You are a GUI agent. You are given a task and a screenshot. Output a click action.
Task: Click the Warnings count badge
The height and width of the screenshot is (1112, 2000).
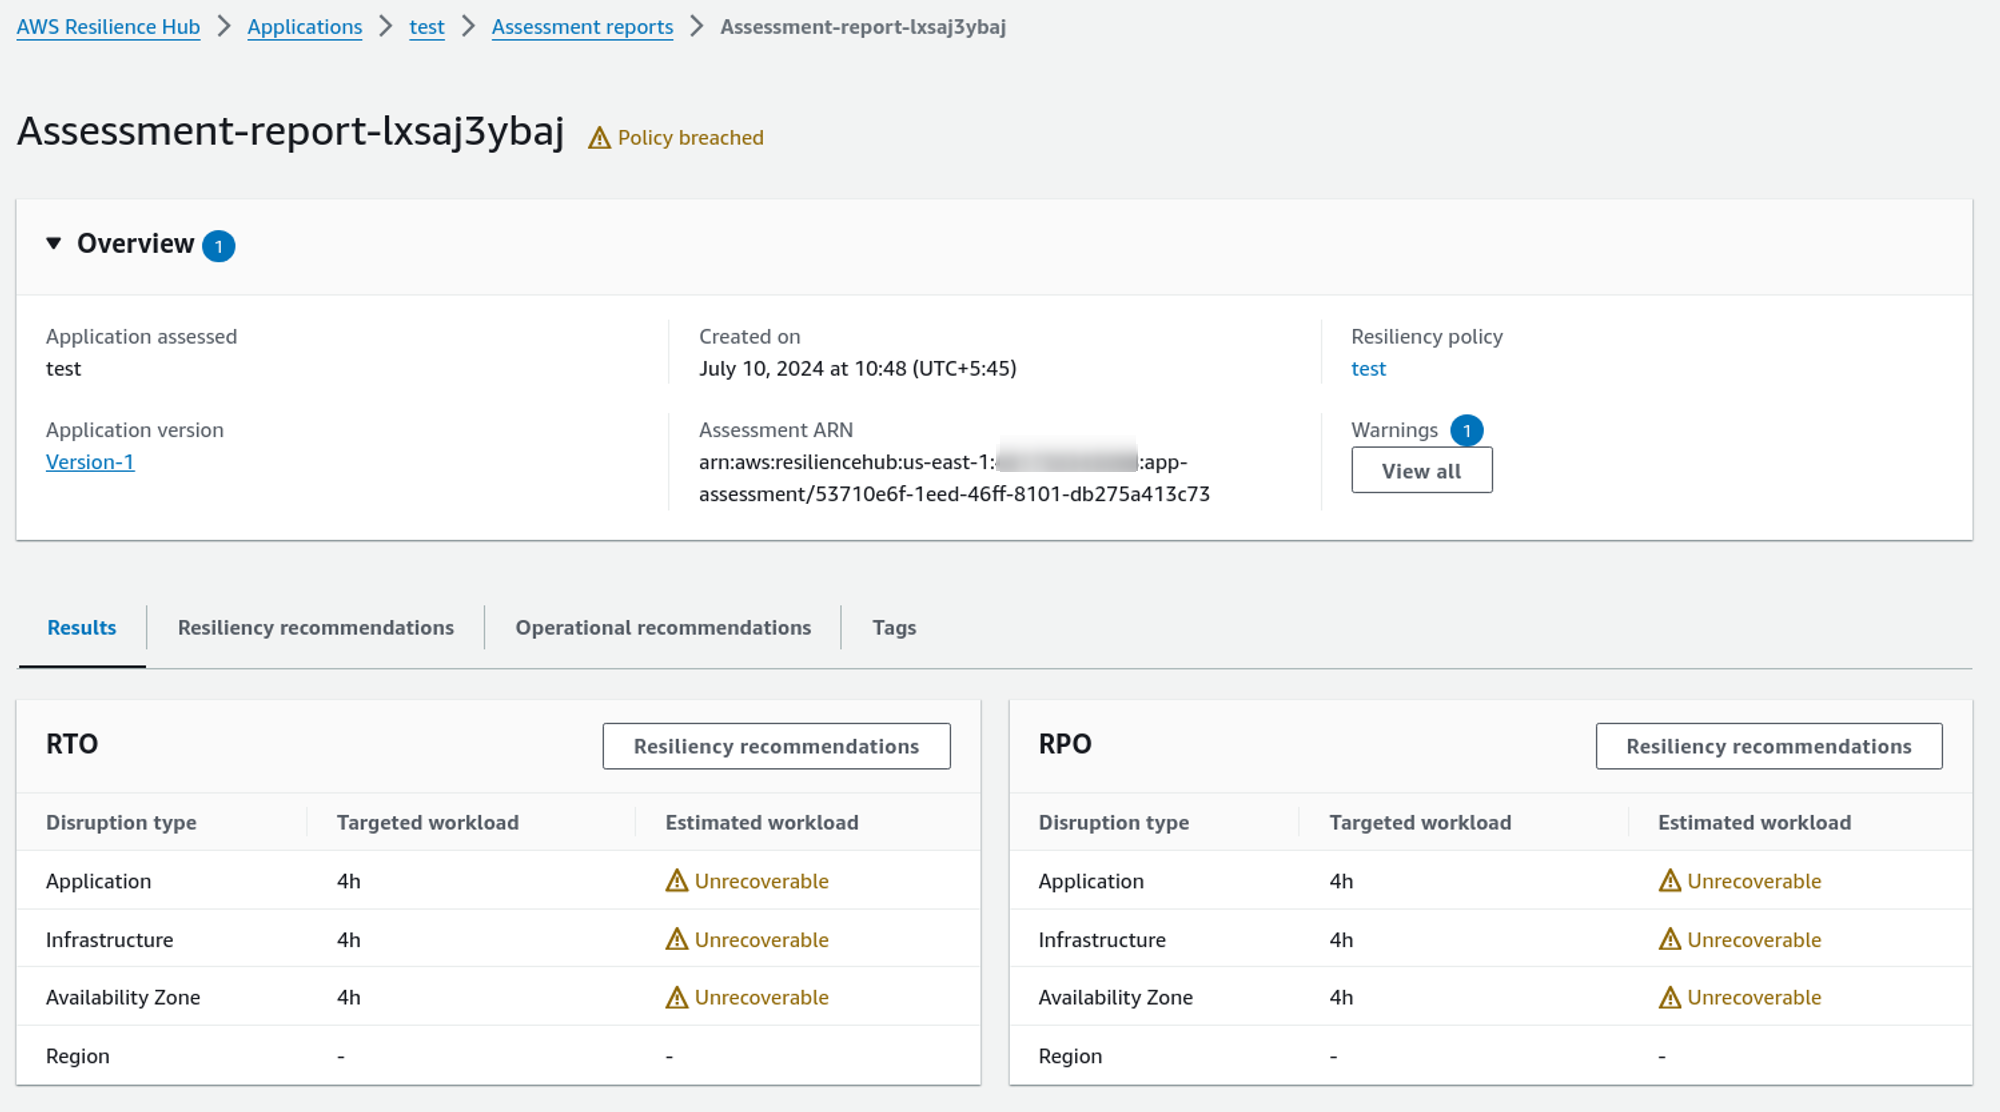[1466, 431]
